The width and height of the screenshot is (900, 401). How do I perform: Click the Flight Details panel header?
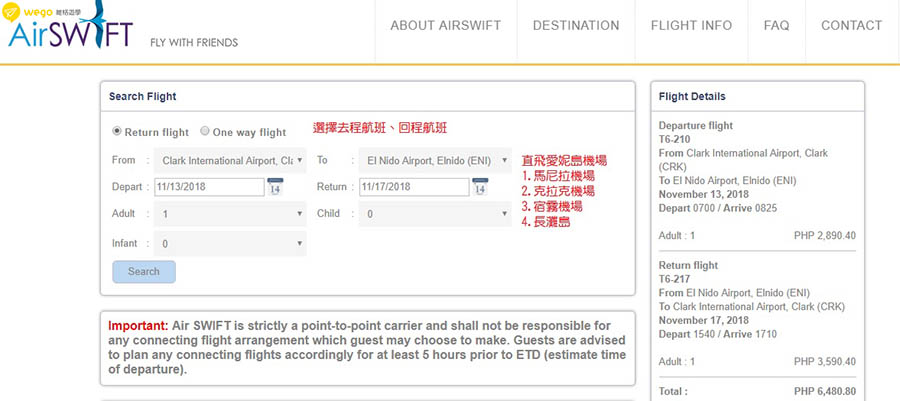click(x=757, y=96)
